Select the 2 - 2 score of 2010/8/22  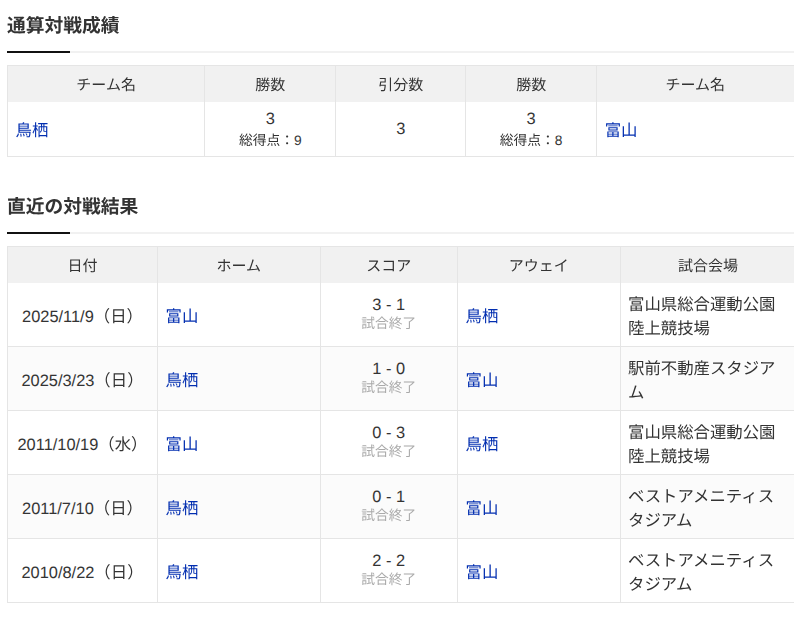[x=388, y=560]
